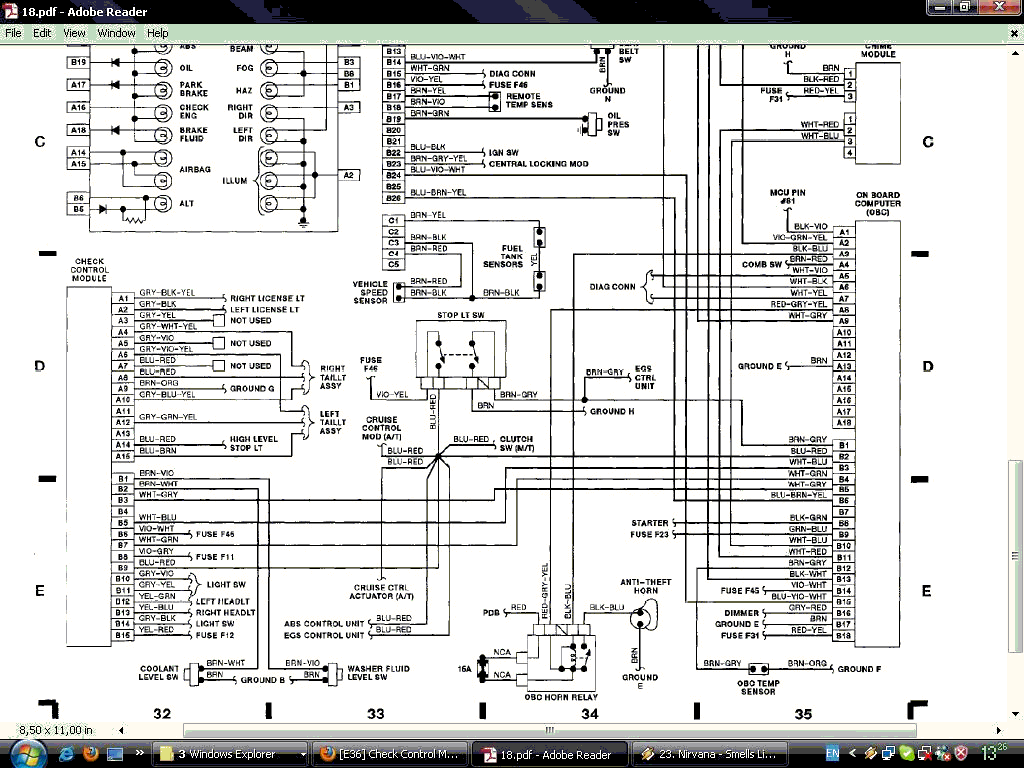Screen dimensions: 1024x768
Task: Open the Window menu
Action: click(x=116, y=33)
